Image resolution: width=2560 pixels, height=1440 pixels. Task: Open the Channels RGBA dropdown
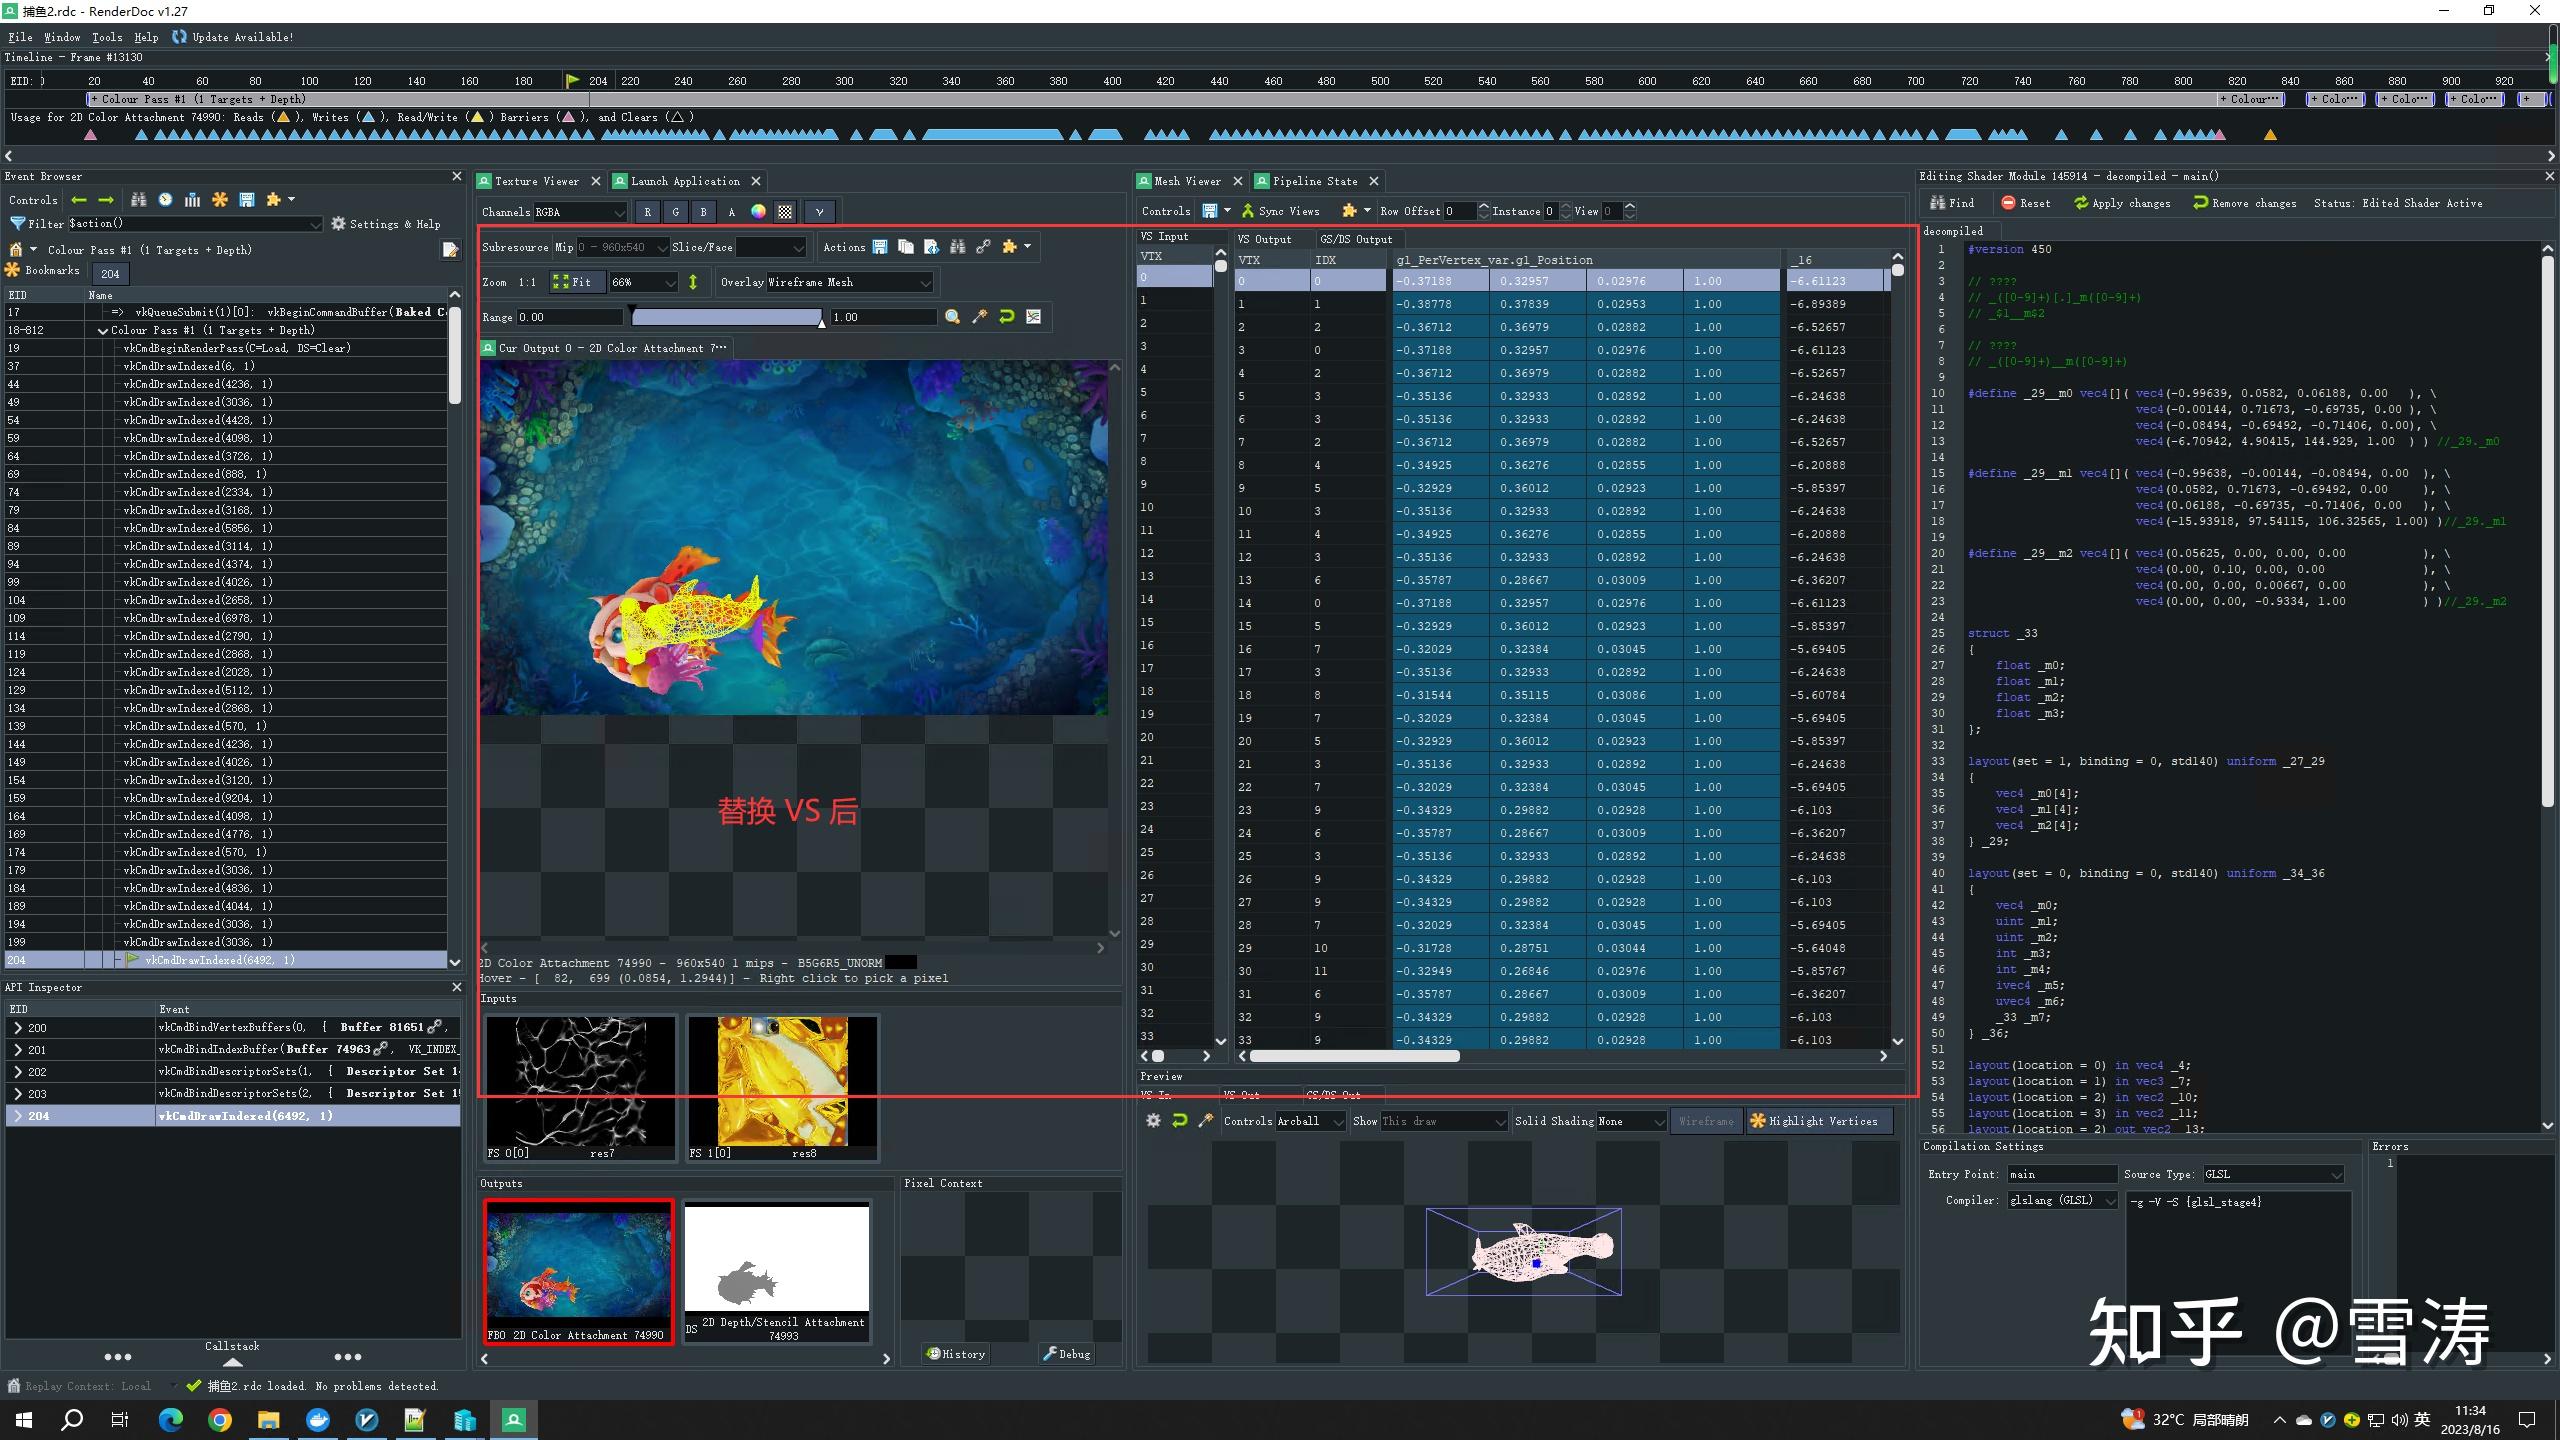pyautogui.click(x=580, y=212)
